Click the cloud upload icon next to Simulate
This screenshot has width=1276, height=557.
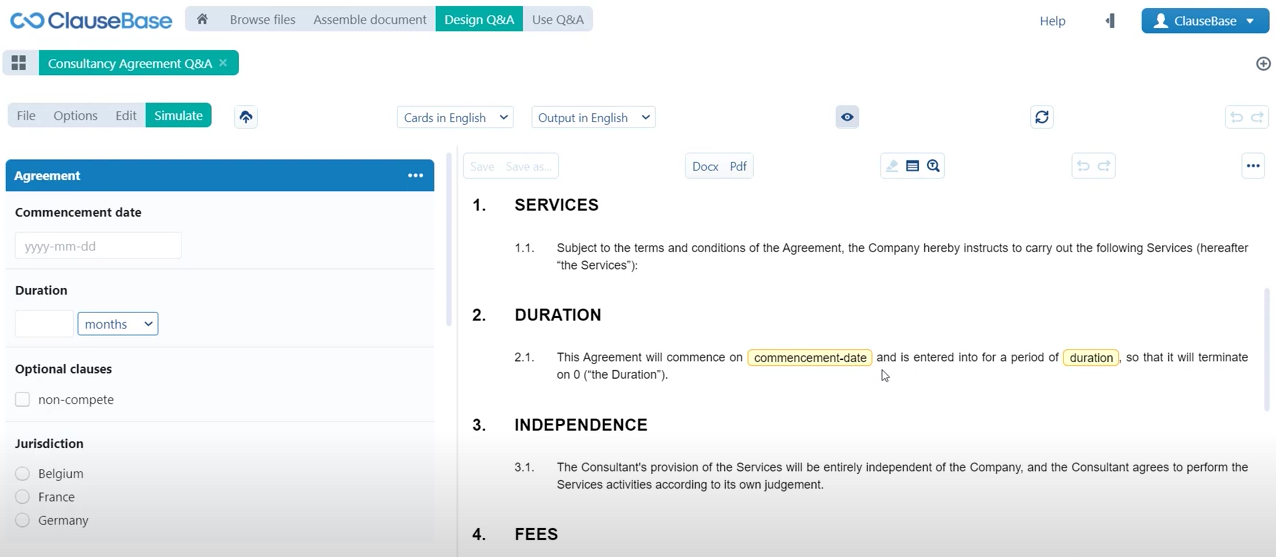[246, 117]
